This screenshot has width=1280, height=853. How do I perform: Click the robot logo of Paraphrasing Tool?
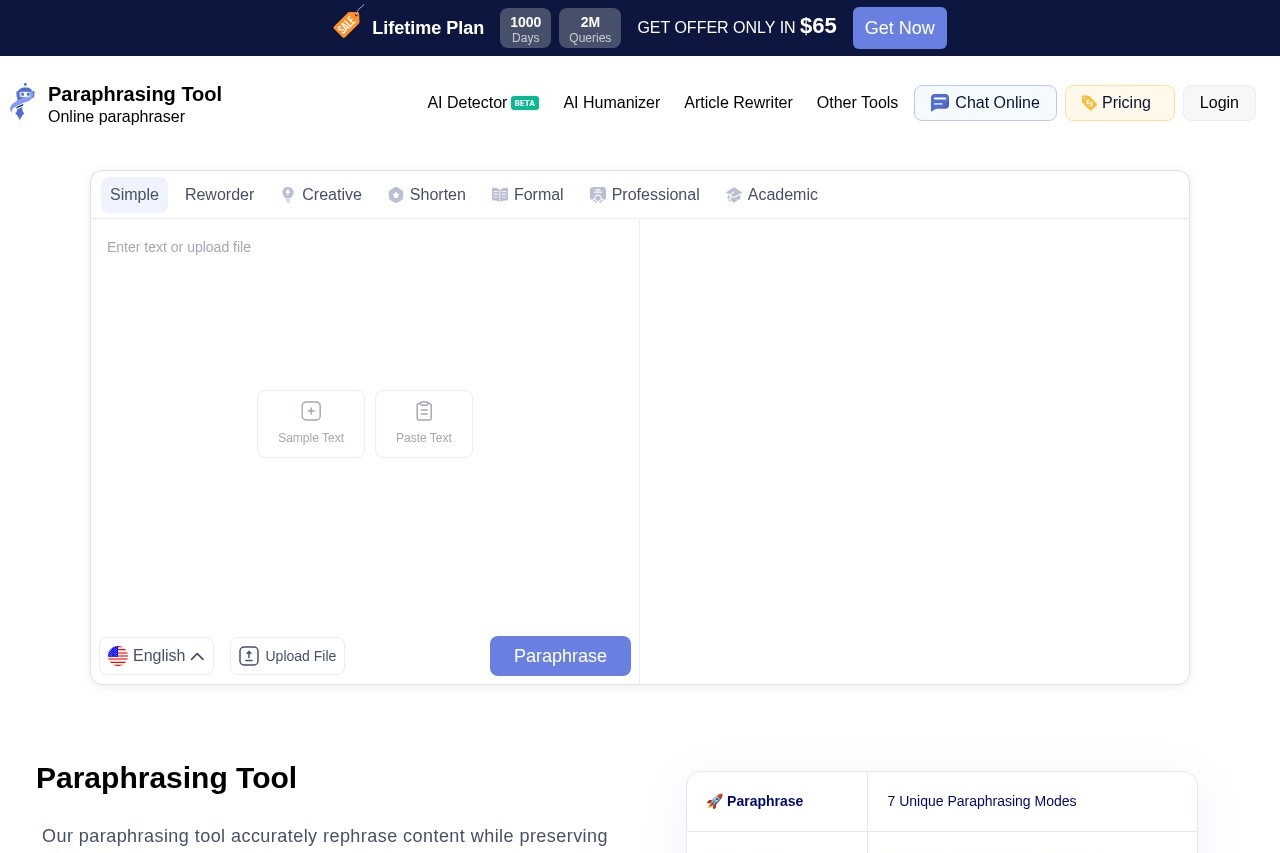coord(22,101)
